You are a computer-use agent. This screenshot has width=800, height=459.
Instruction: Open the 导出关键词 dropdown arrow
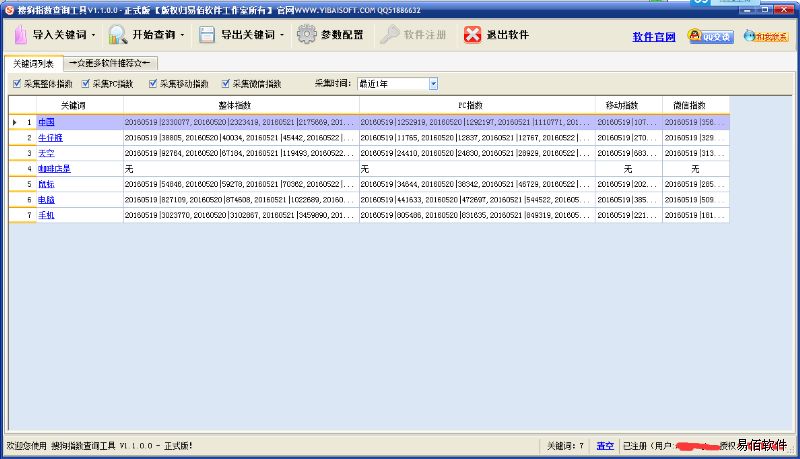[x=283, y=35]
